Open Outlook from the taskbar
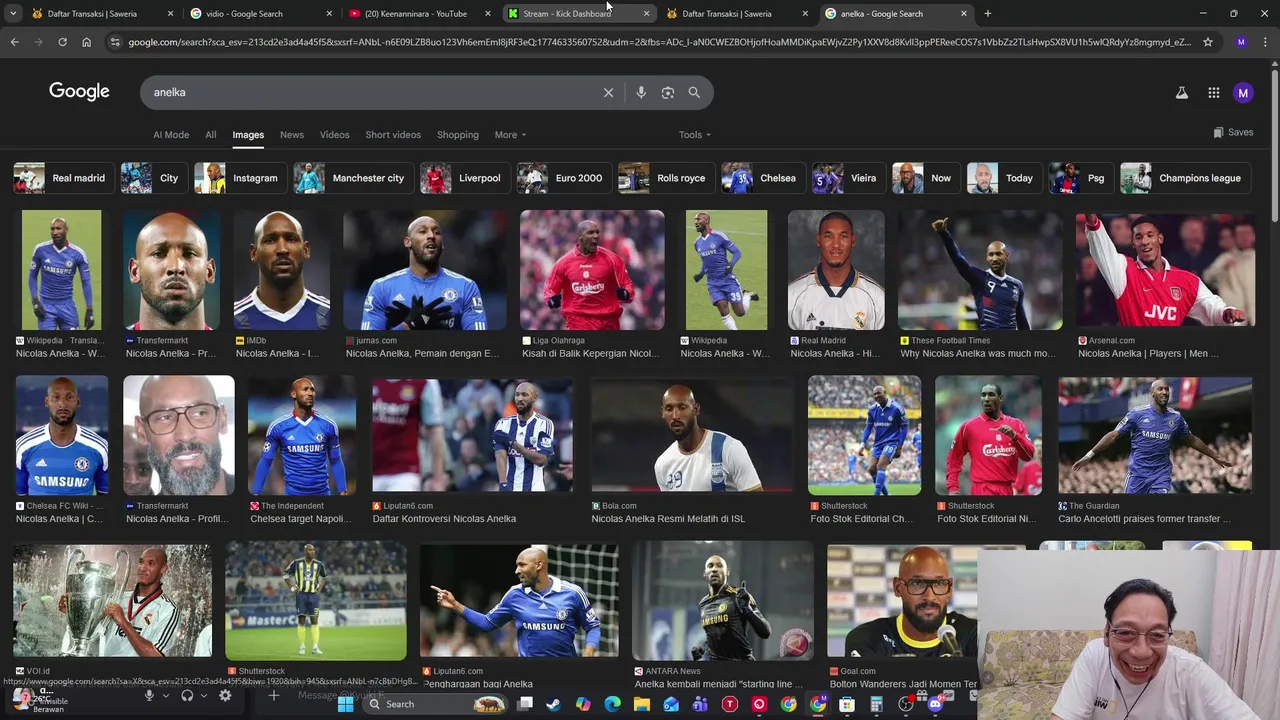Screen dimensions: 1280x720 (x=671, y=704)
